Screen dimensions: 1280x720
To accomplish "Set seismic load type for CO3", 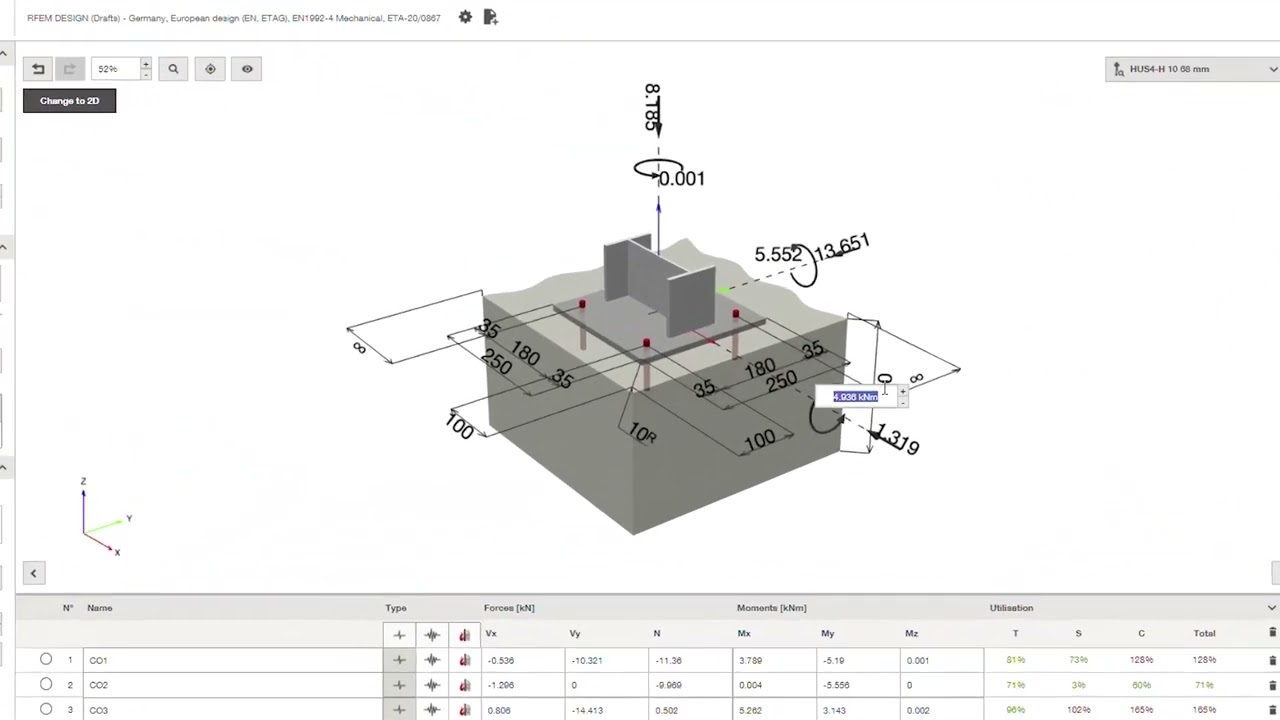I will 432,710.
